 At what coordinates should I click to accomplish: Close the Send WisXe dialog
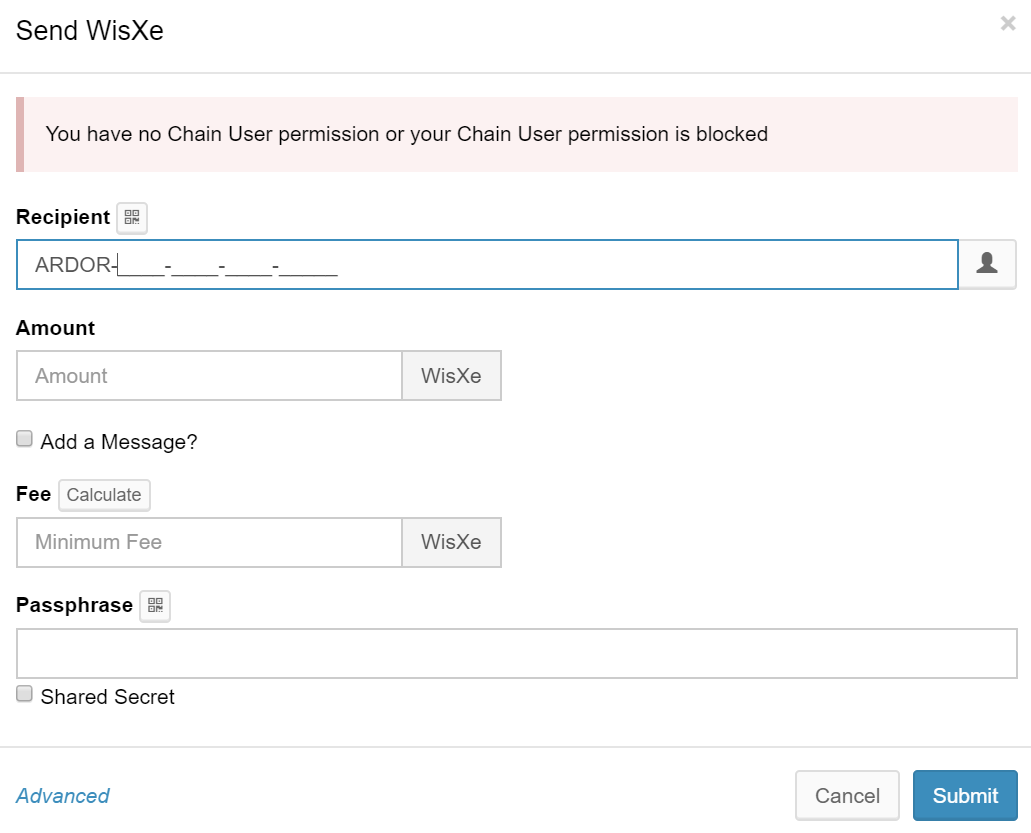coord(1007,24)
